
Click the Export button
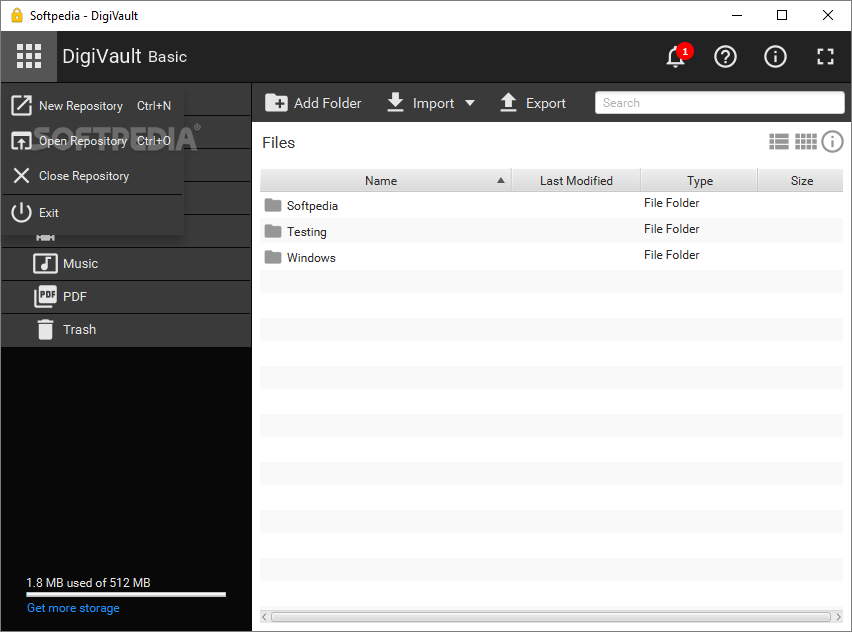(532, 103)
